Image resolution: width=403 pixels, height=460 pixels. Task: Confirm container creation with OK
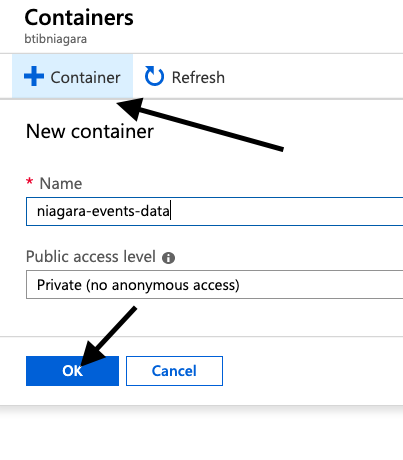coord(72,371)
